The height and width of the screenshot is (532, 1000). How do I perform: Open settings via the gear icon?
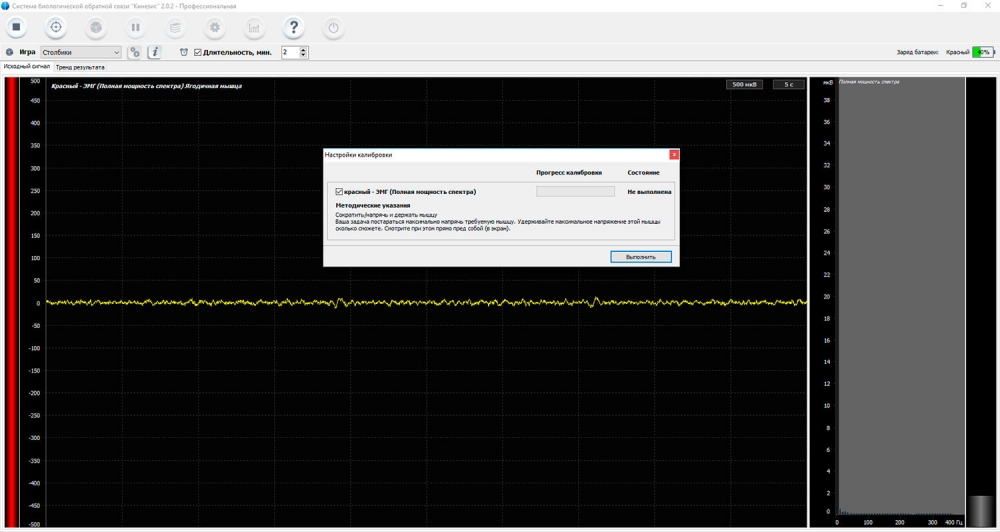click(214, 27)
